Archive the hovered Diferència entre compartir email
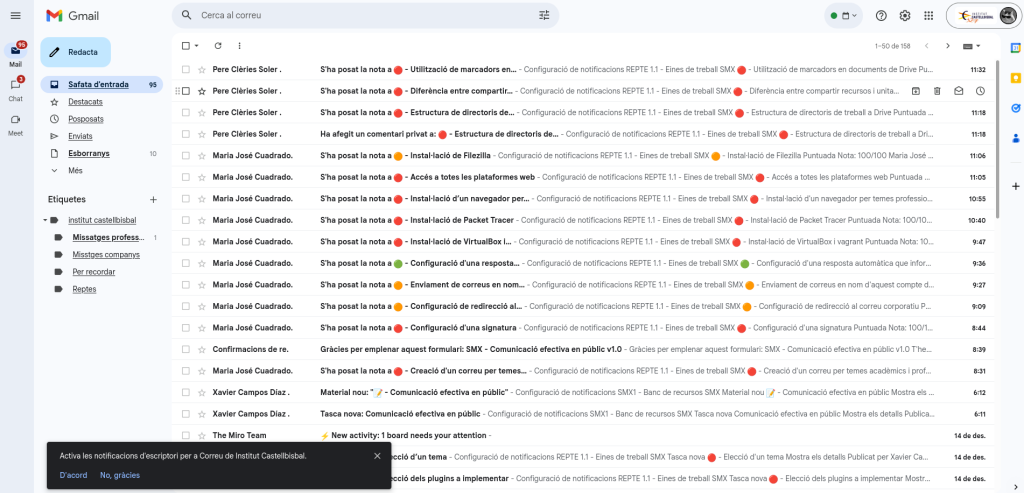Screen dimensions: 1024x493 (916, 91)
